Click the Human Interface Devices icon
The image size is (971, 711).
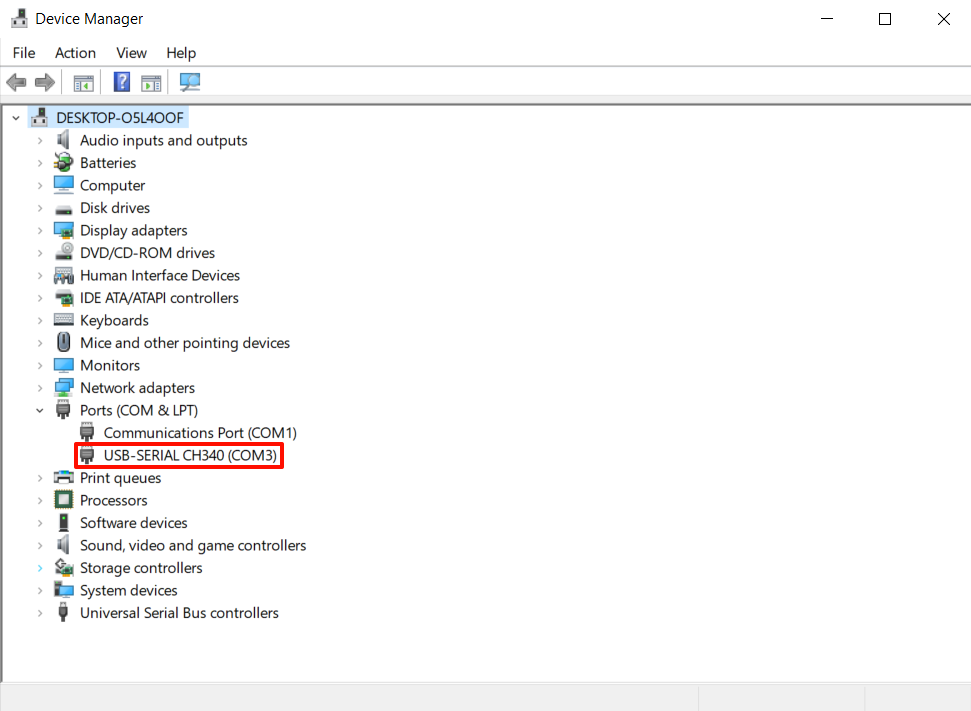point(63,275)
